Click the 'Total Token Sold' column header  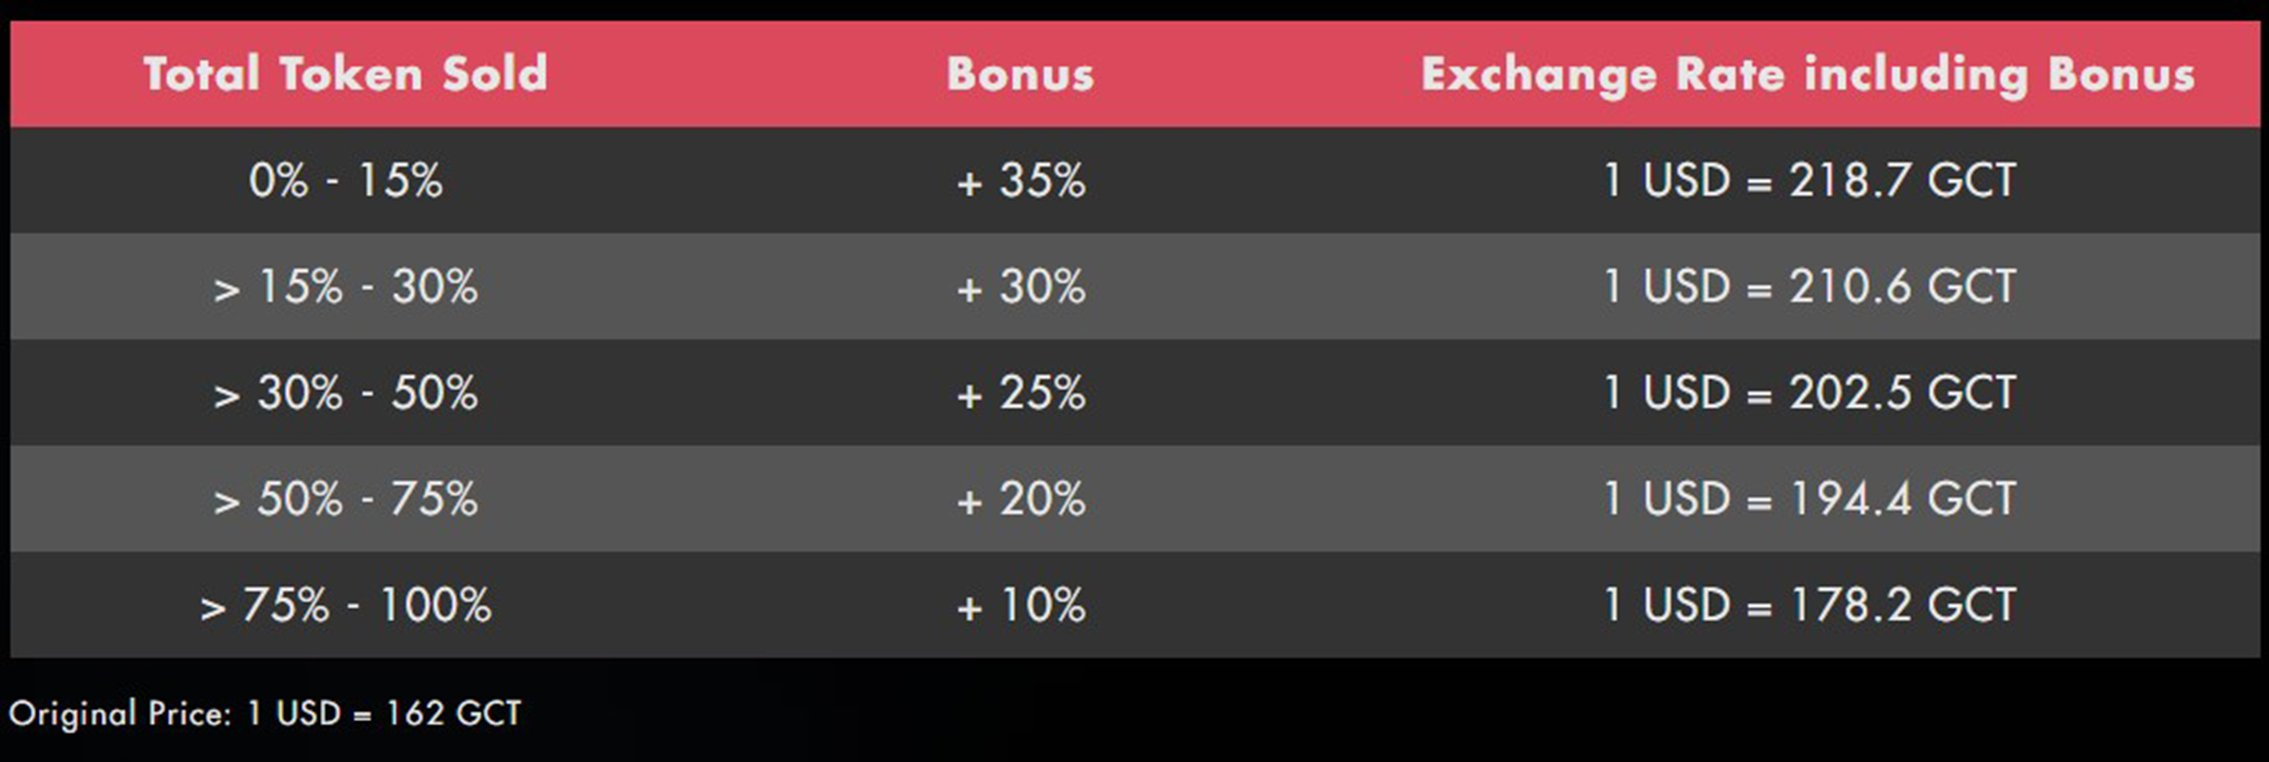(345, 74)
